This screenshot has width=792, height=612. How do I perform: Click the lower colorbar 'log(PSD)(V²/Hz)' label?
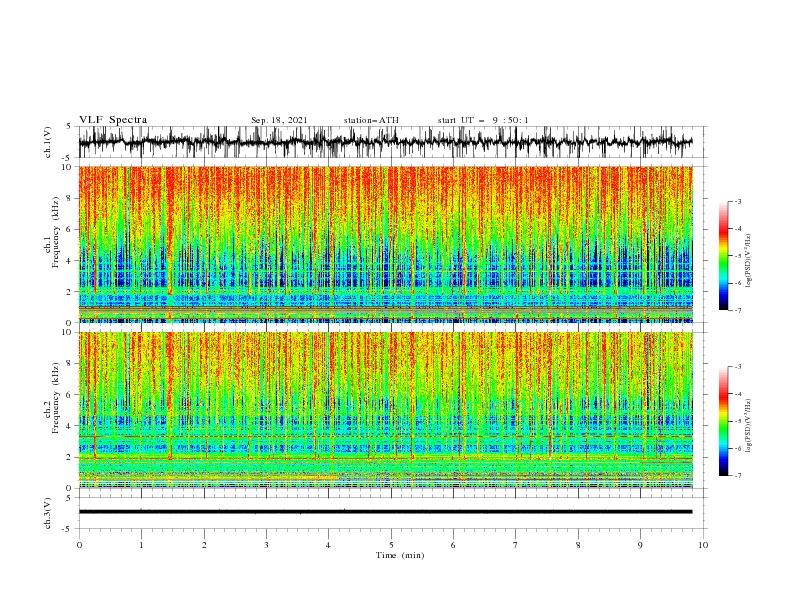point(748,425)
